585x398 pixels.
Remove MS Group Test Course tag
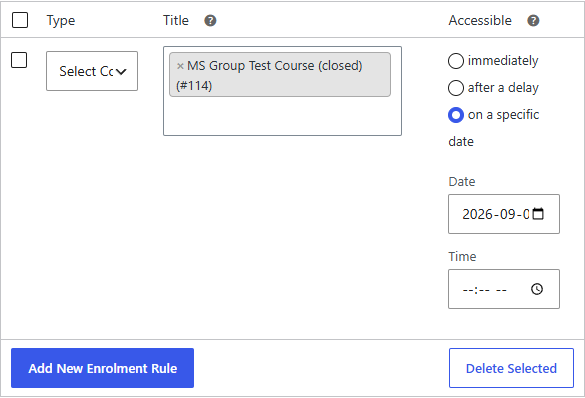(x=180, y=66)
